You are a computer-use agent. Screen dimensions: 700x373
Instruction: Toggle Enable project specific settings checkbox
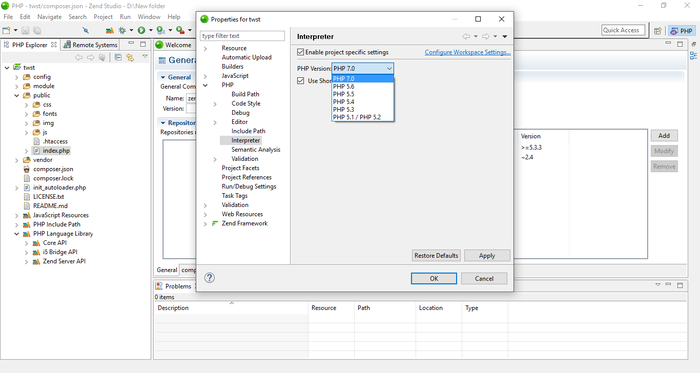pos(300,52)
